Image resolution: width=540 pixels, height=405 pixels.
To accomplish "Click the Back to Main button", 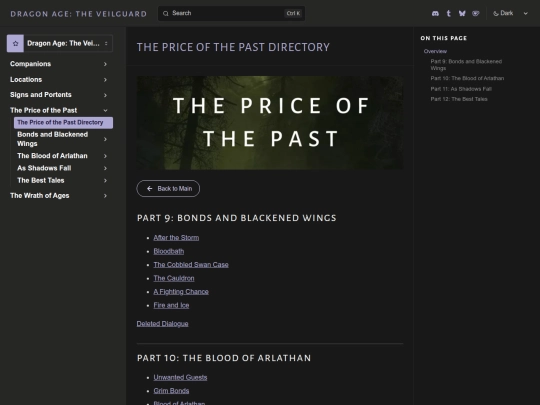I will click(x=168, y=189).
